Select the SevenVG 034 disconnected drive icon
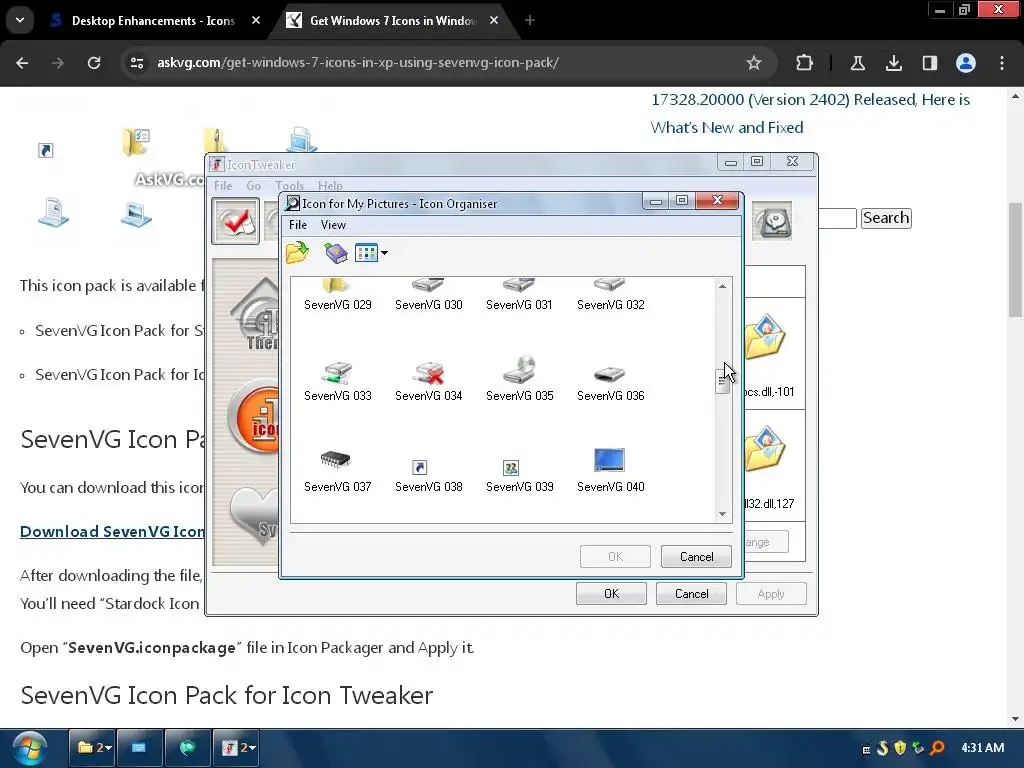The width and height of the screenshot is (1024, 768). [428, 372]
